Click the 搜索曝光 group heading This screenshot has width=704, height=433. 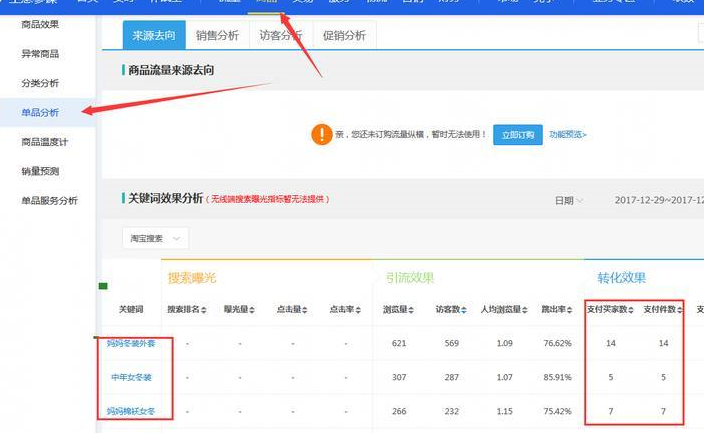[x=192, y=278]
